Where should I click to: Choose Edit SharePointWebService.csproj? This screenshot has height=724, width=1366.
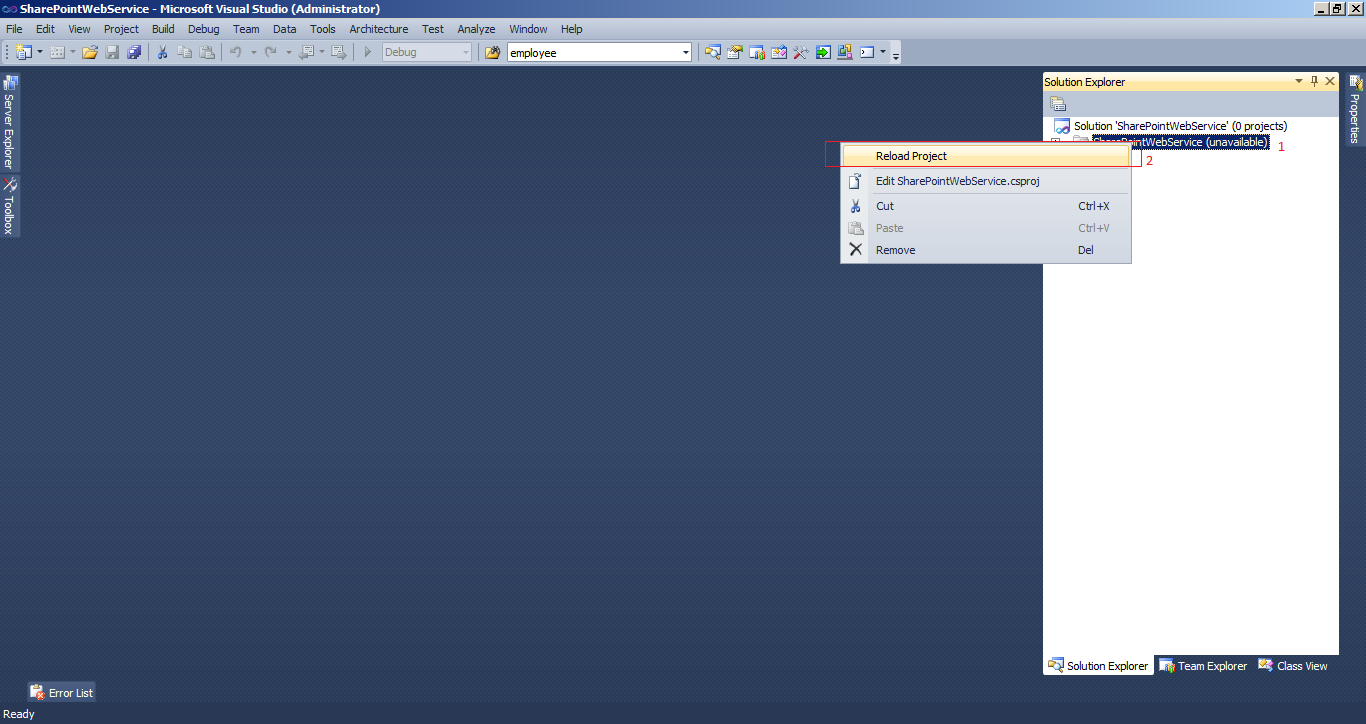pyautogui.click(x=986, y=181)
